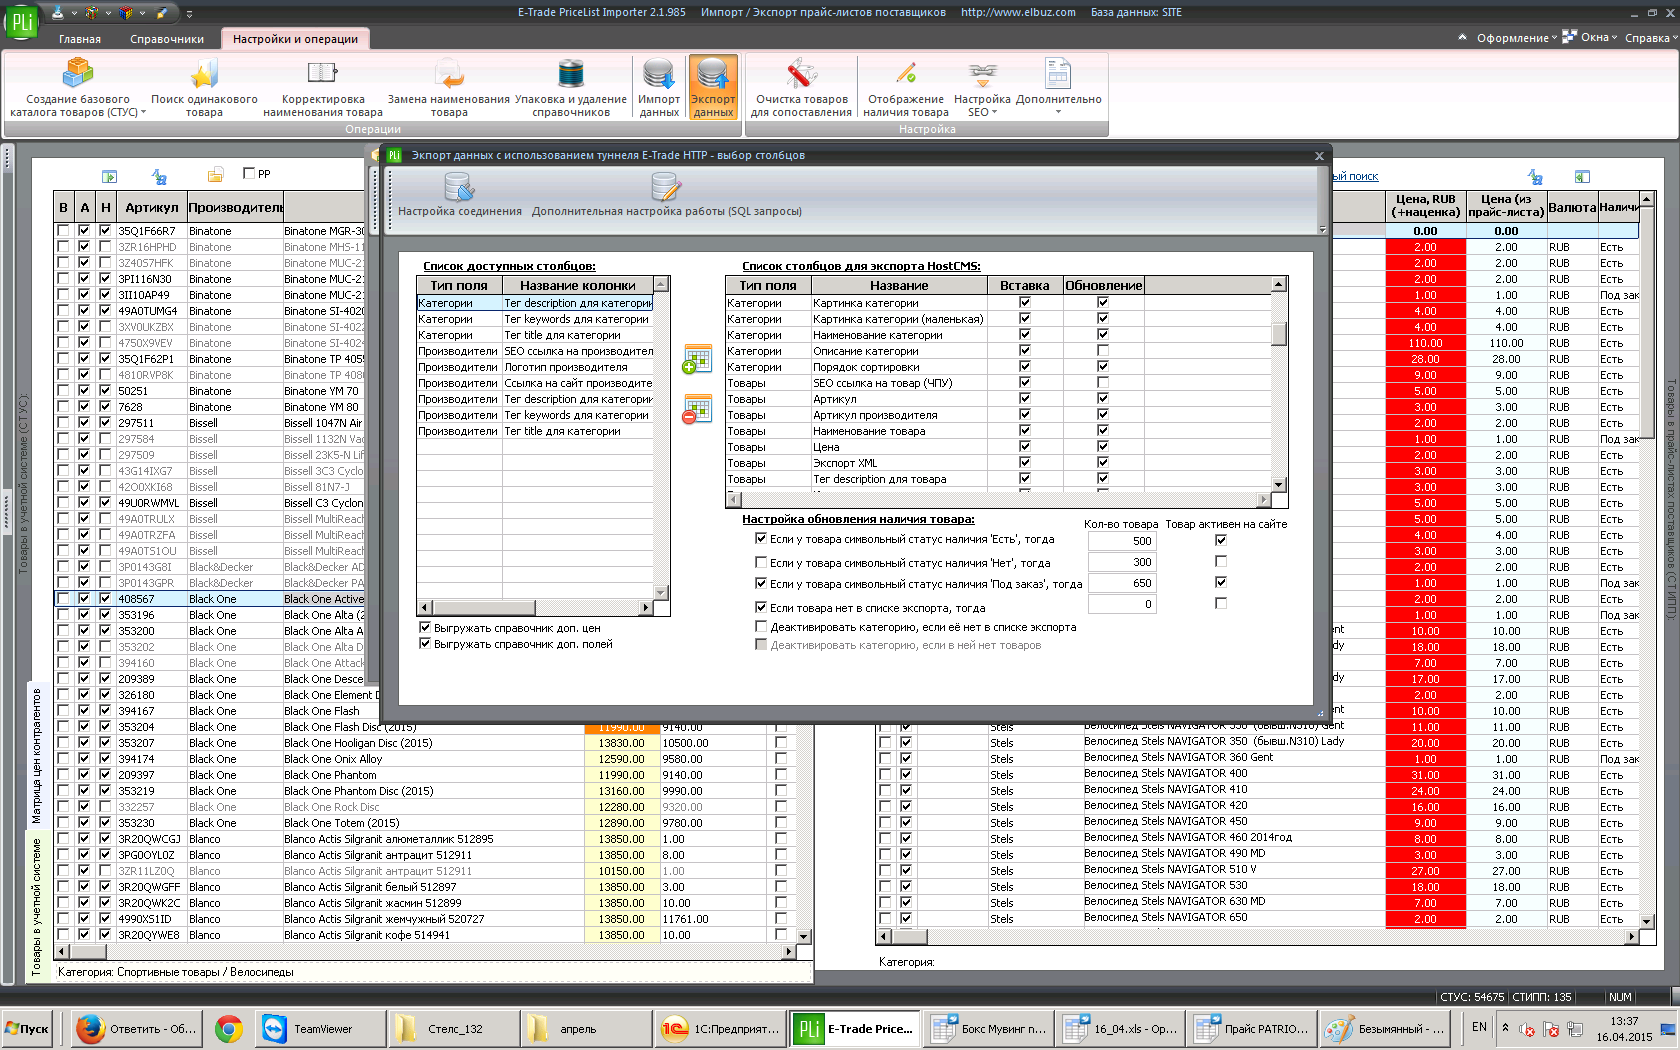
Task: Click the Экспорт данных ribbon icon
Action: point(713,88)
